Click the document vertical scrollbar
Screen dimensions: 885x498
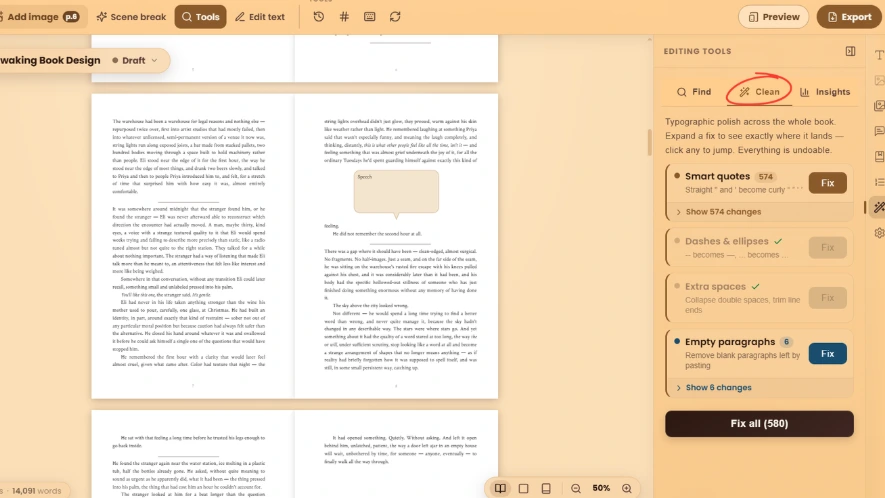click(x=649, y=142)
